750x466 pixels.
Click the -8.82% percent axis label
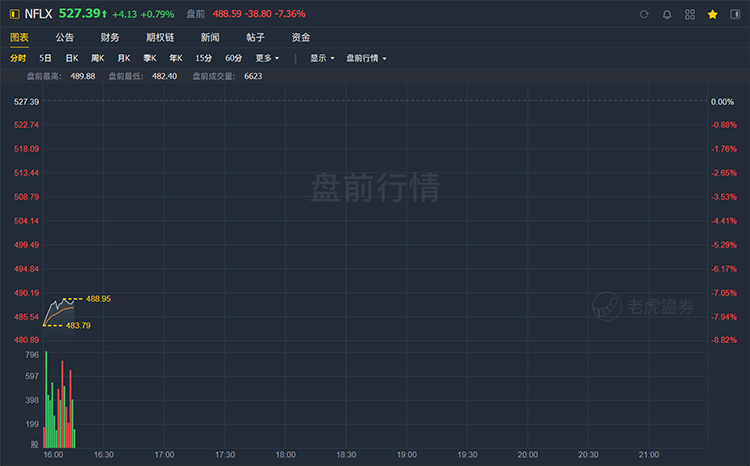[724, 340]
